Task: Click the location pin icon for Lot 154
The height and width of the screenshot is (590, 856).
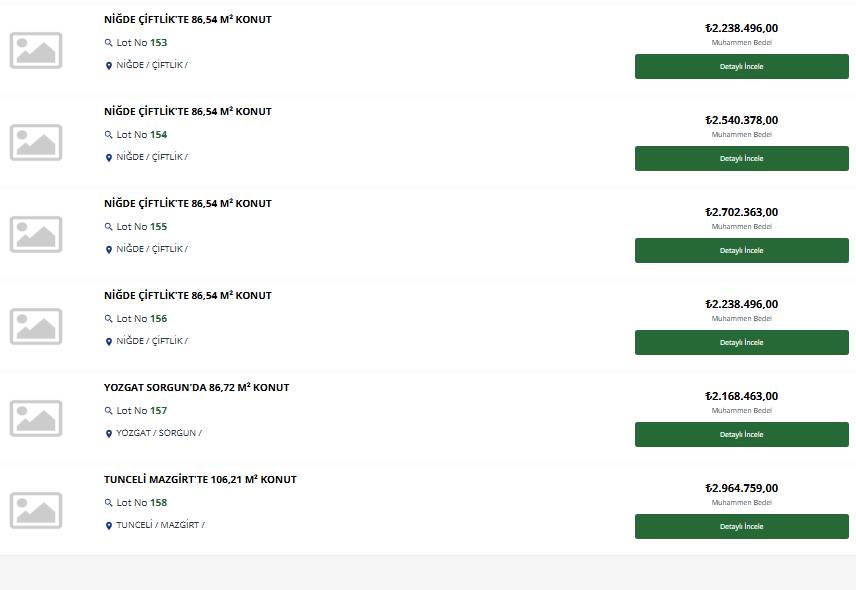Action: (109, 158)
